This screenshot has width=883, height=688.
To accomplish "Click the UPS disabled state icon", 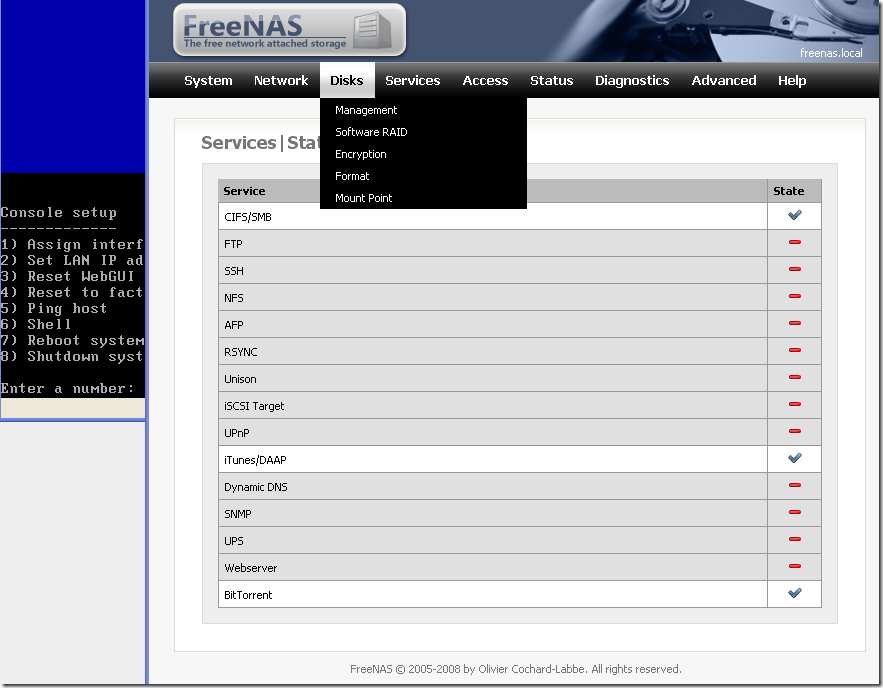I will [795, 539].
